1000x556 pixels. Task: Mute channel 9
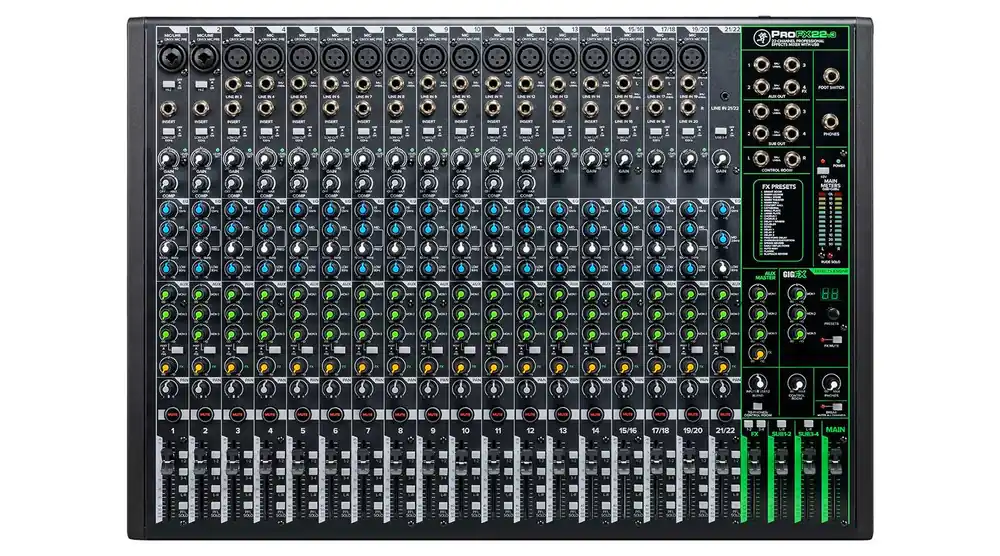point(432,414)
